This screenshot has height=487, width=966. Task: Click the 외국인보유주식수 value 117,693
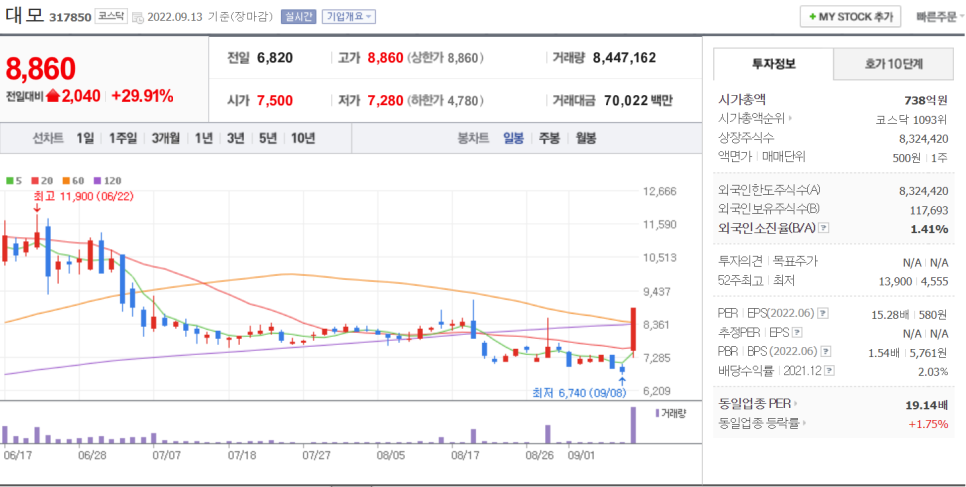pyautogui.click(x=929, y=210)
